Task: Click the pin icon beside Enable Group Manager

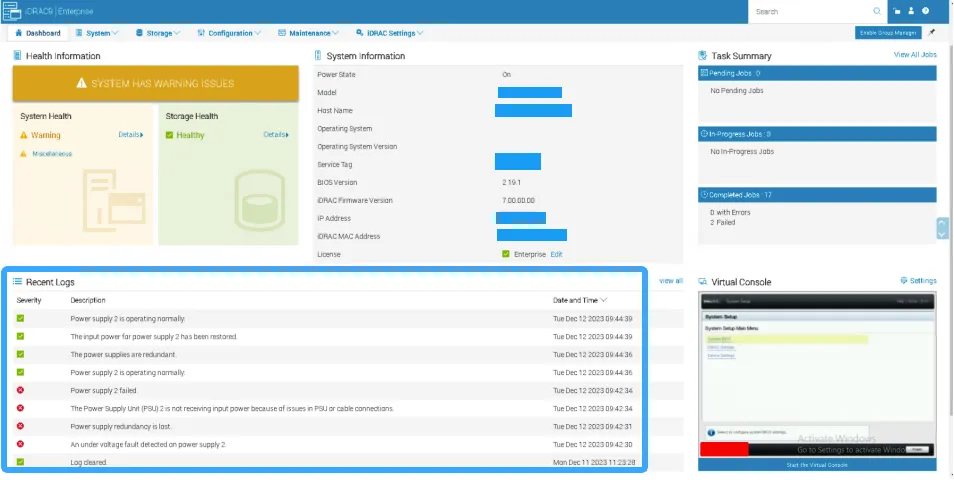Action: (x=932, y=32)
